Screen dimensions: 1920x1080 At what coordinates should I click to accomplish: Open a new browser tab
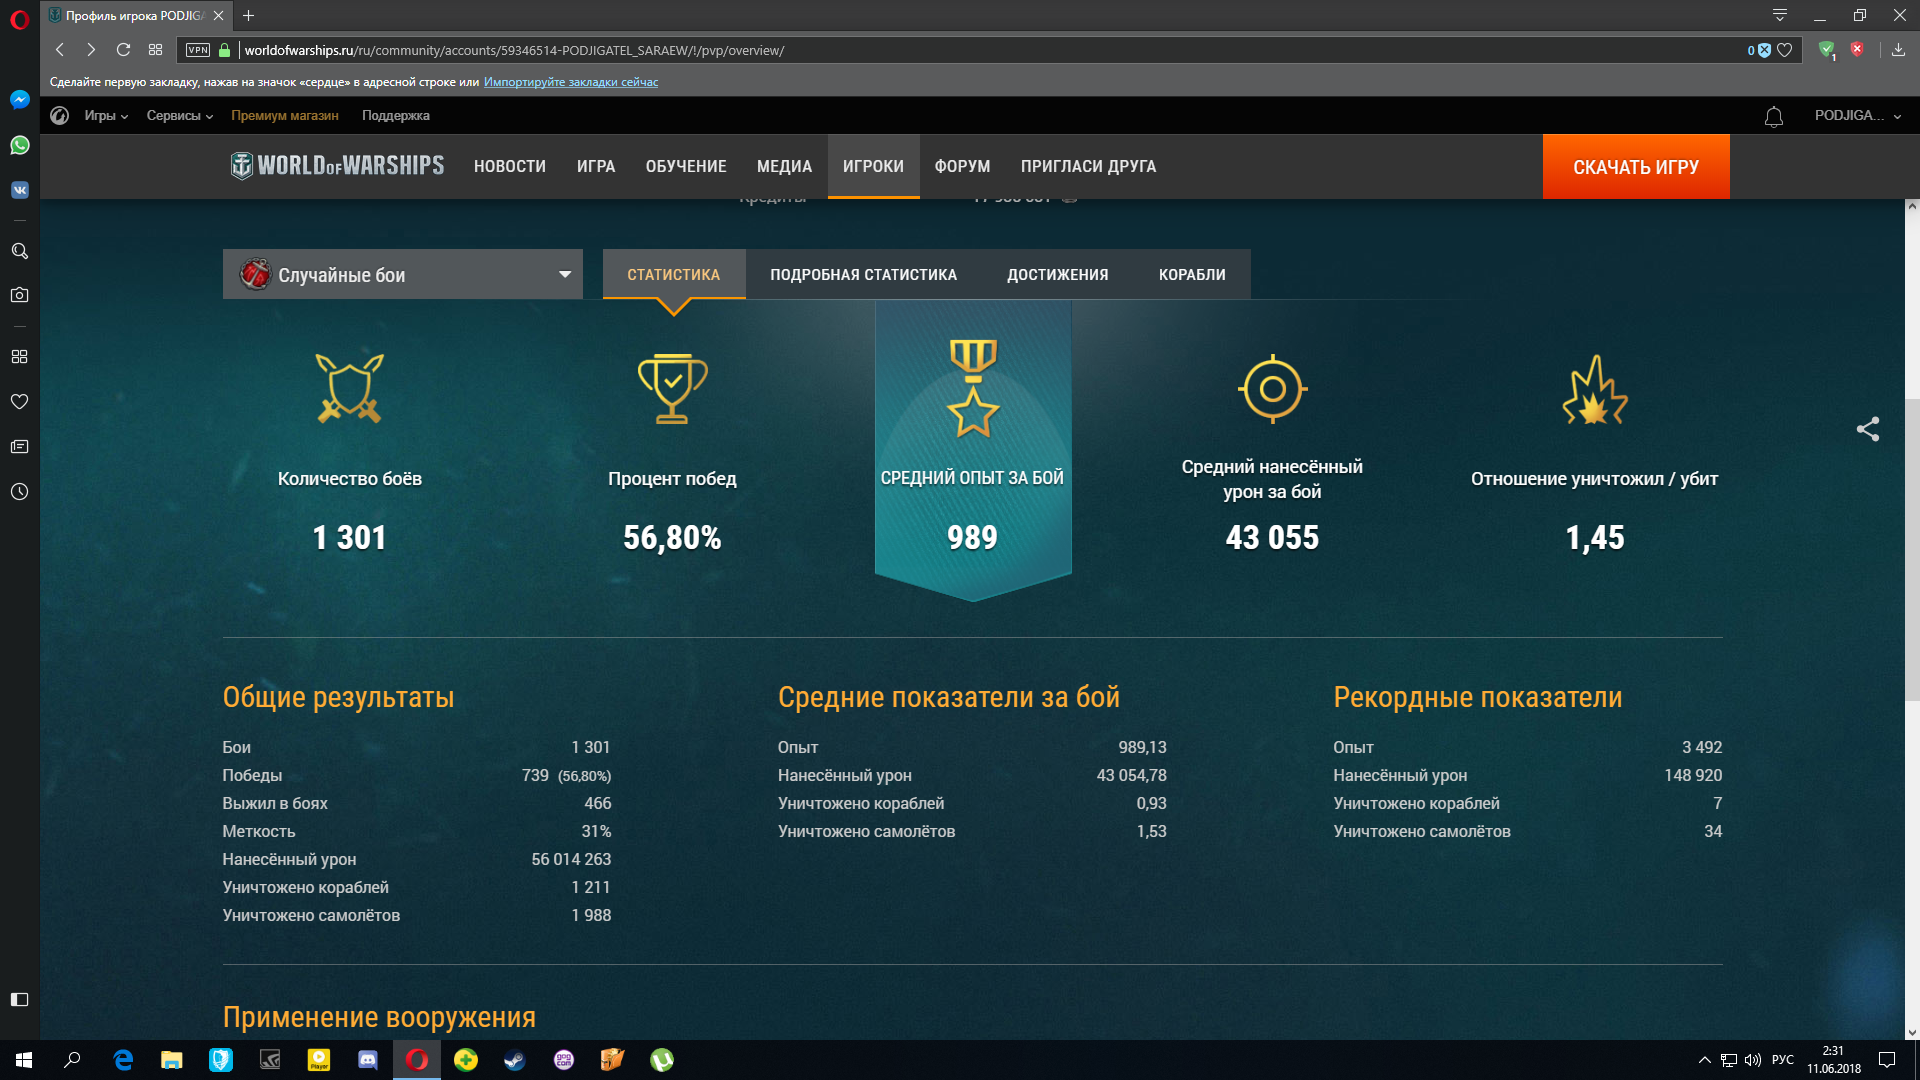(249, 16)
